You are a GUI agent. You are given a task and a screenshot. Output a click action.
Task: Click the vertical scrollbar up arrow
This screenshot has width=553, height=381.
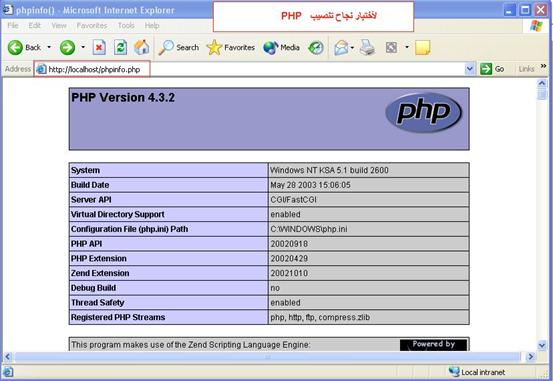pyautogui.click(x=542, y=84)
